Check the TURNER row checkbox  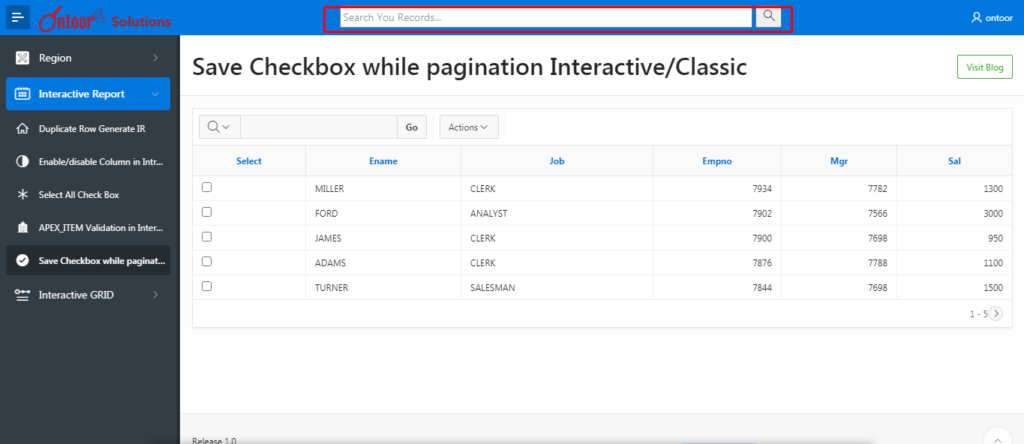click(x=207, y=286)
